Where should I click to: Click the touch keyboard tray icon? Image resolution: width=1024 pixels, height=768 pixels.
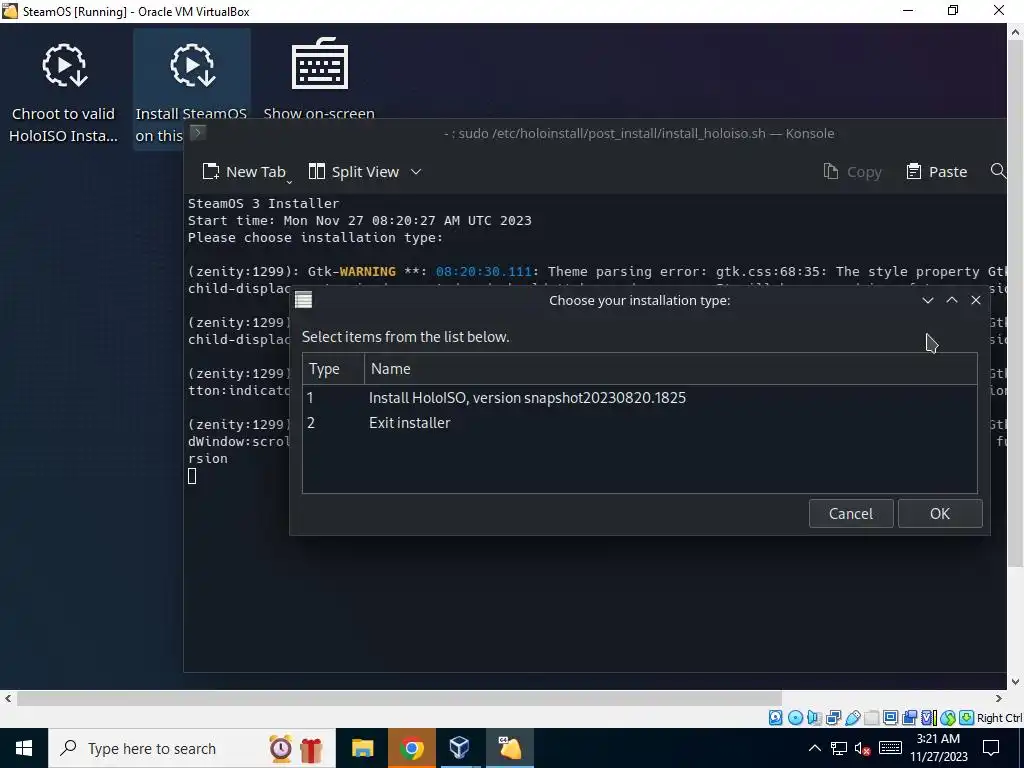(x=891, y=748)
